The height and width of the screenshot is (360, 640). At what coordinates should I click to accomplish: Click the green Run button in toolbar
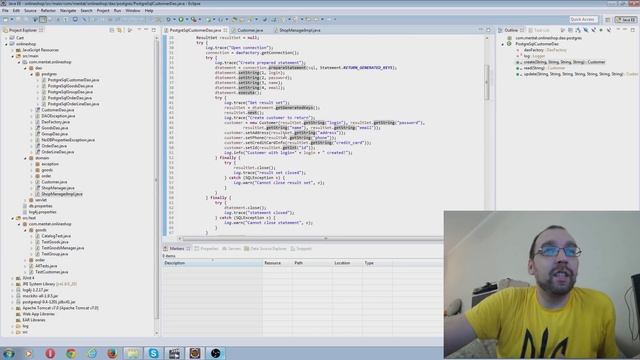point(181,19)
